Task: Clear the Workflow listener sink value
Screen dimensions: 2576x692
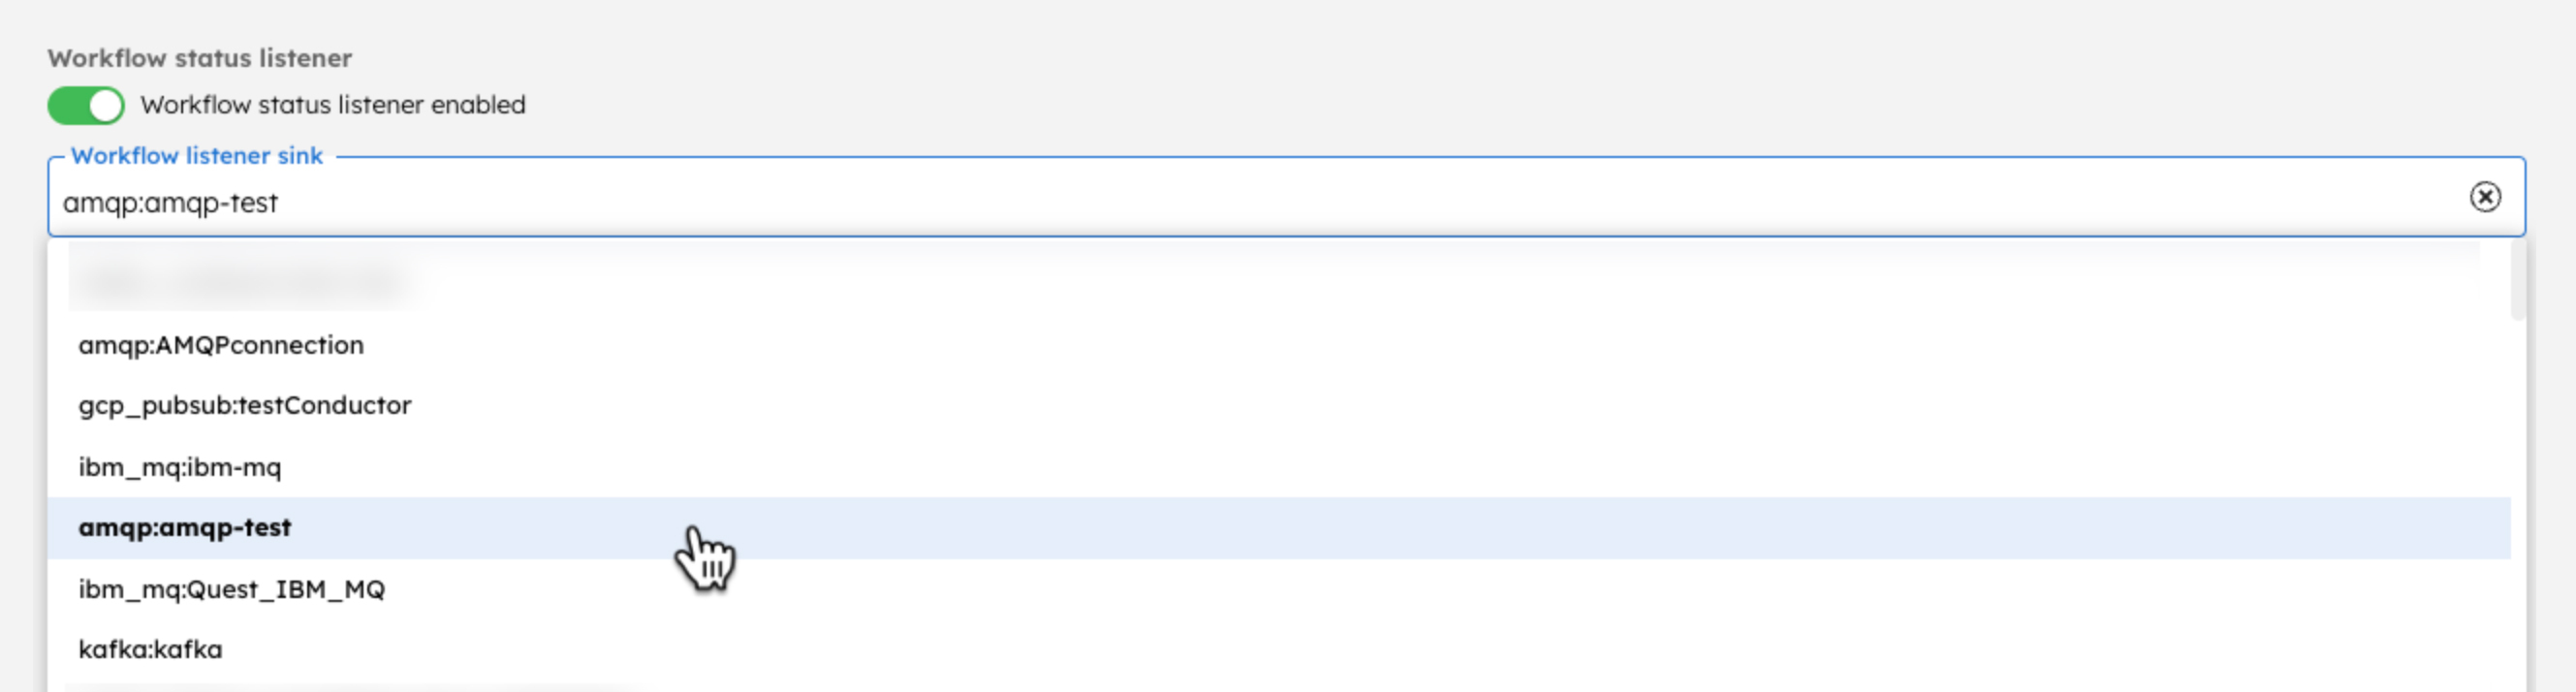Action: pyautogui.click(x=2484, y=197)
